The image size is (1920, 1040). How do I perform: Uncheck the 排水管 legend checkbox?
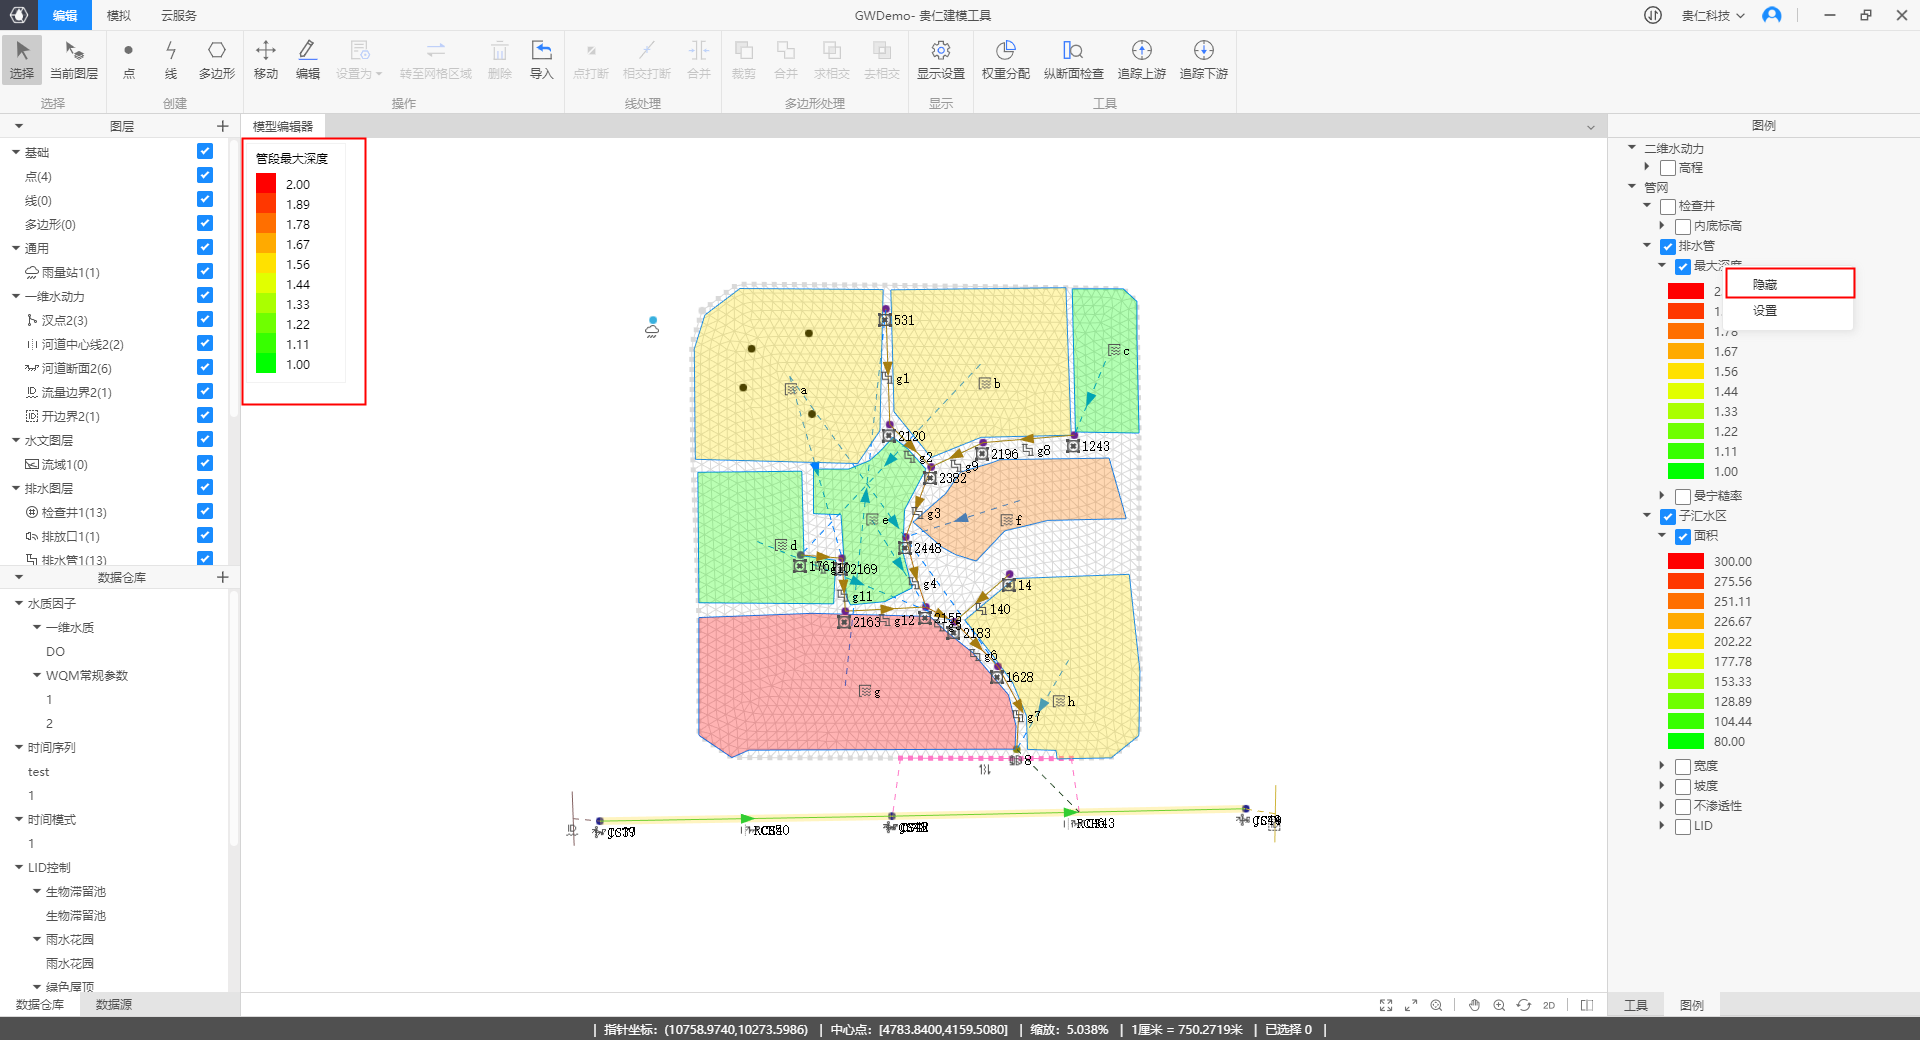[1668, 246]
